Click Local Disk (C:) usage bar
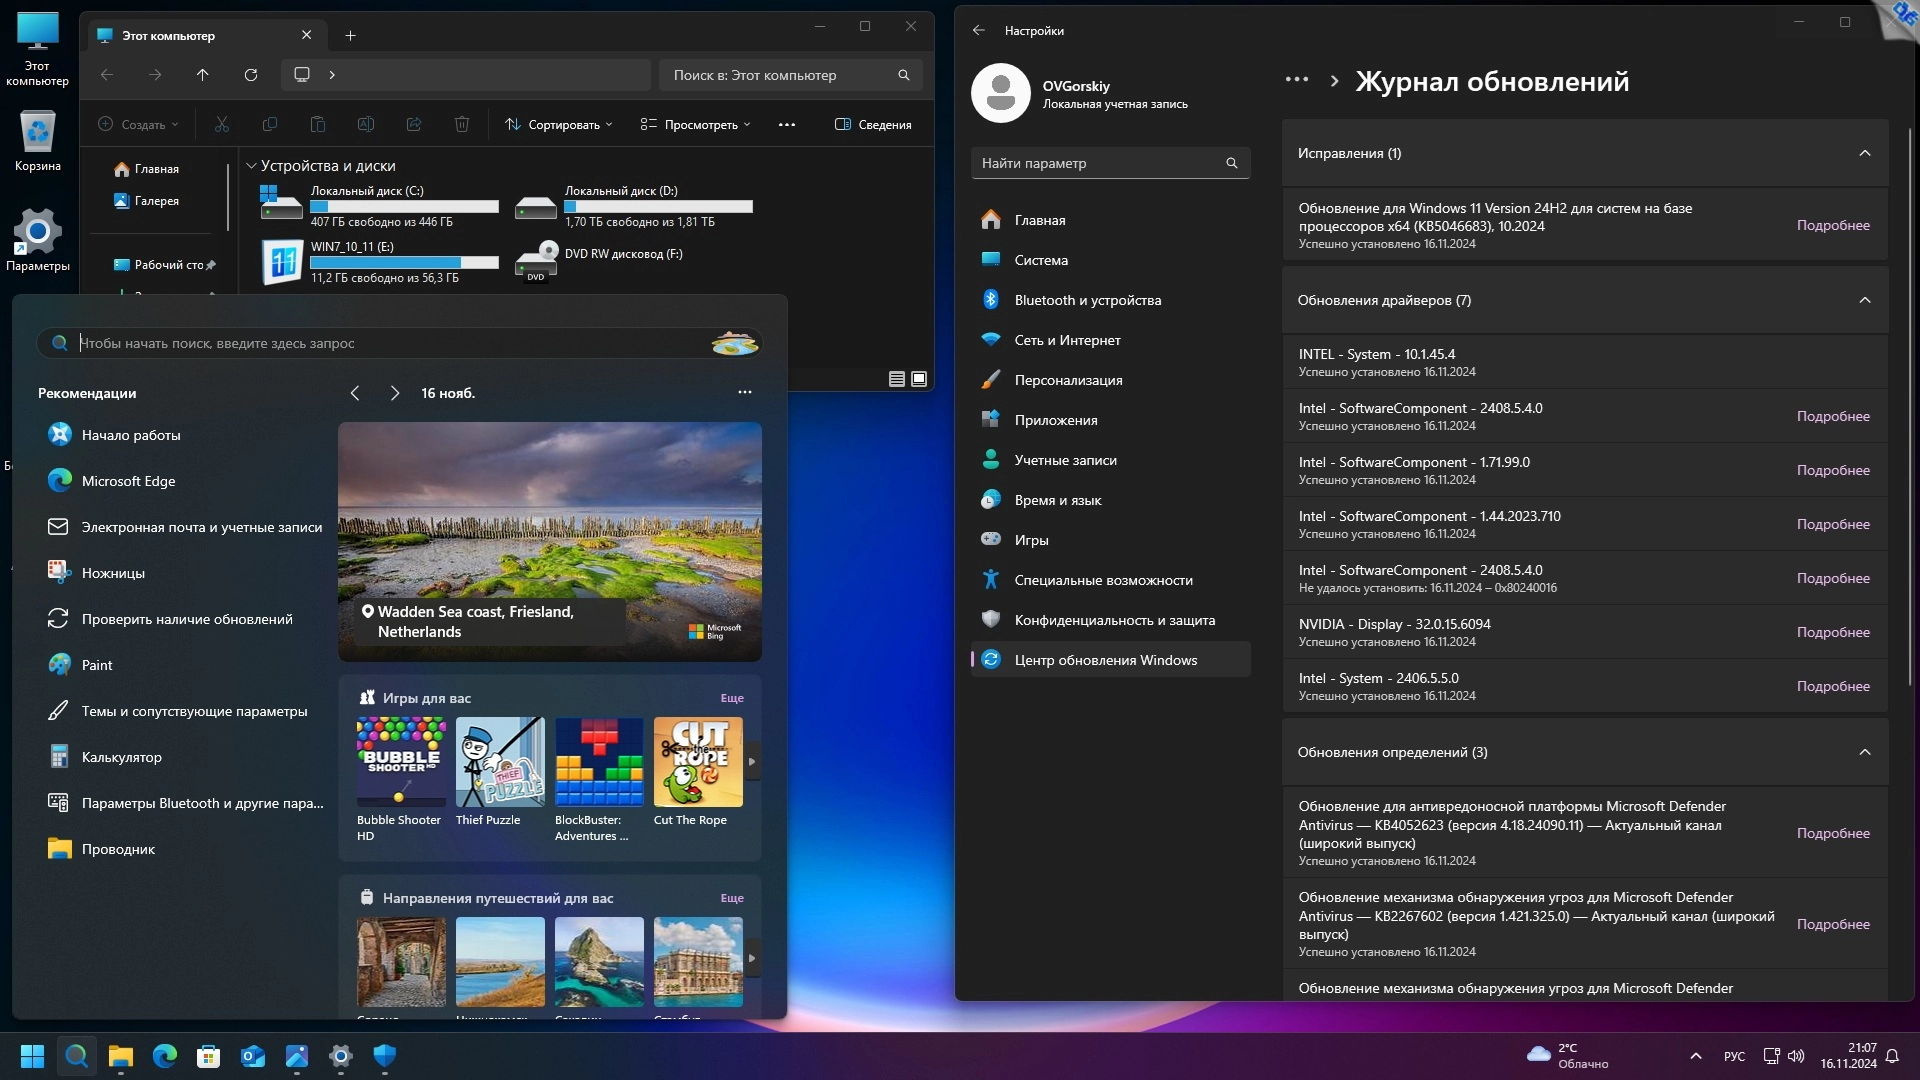Viewport: 1920px width, 1080px height. [404, 207]
